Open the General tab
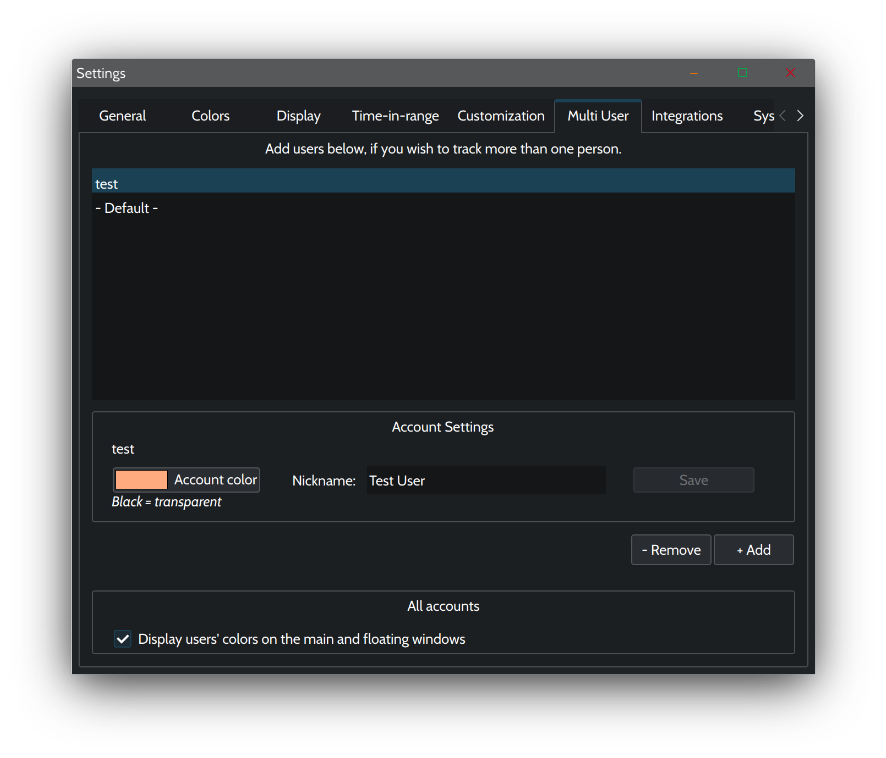 [122, 116]
